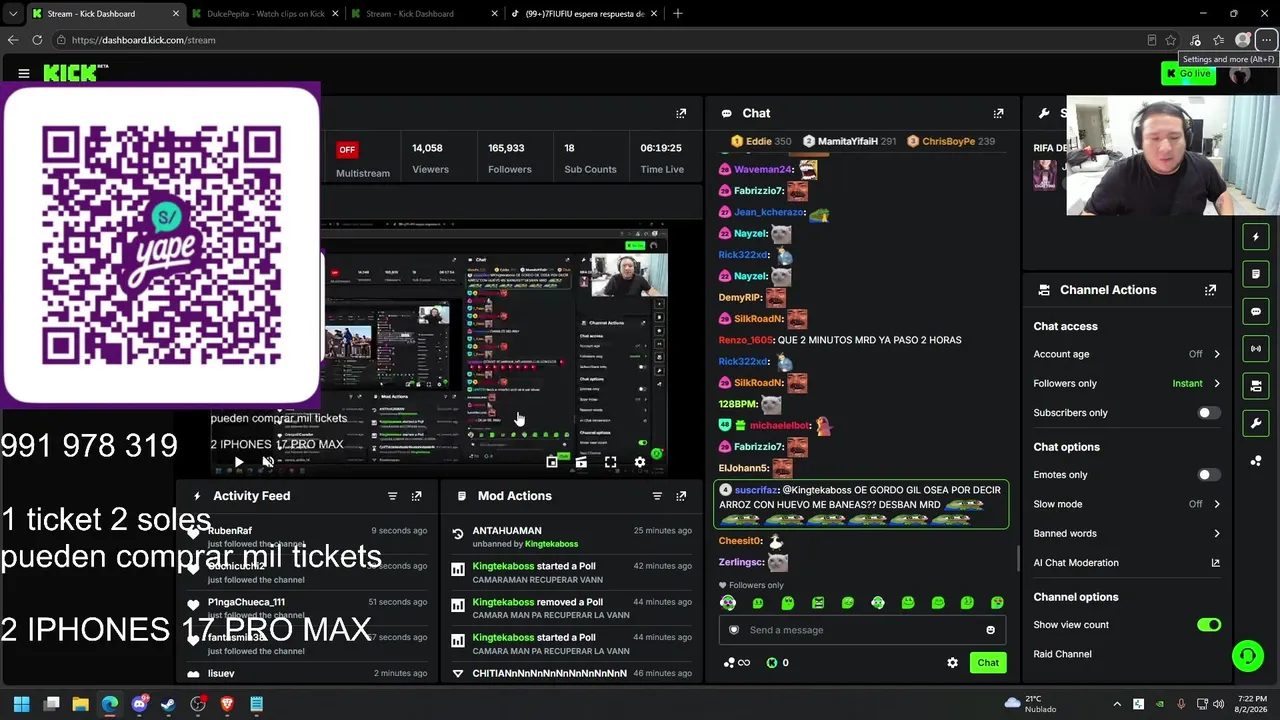Screen dimensions: 1280x720
Task: Click Kingtekaboss link under ANTAHUAMAN unban
Action: tap(551, 544)
